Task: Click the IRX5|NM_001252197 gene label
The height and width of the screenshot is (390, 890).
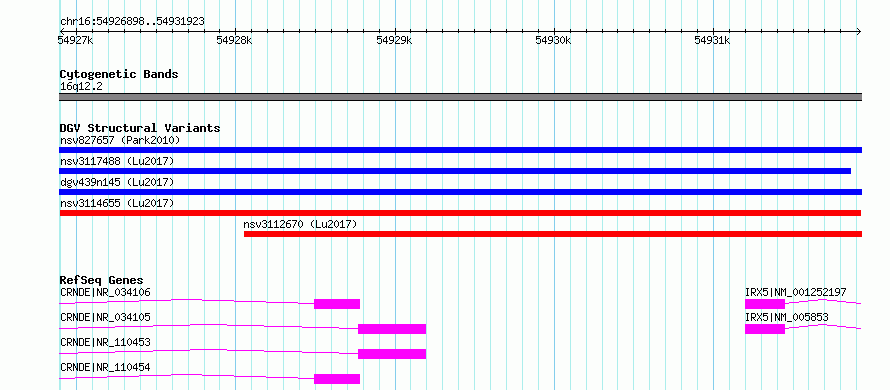Action: tap(796, 292)
